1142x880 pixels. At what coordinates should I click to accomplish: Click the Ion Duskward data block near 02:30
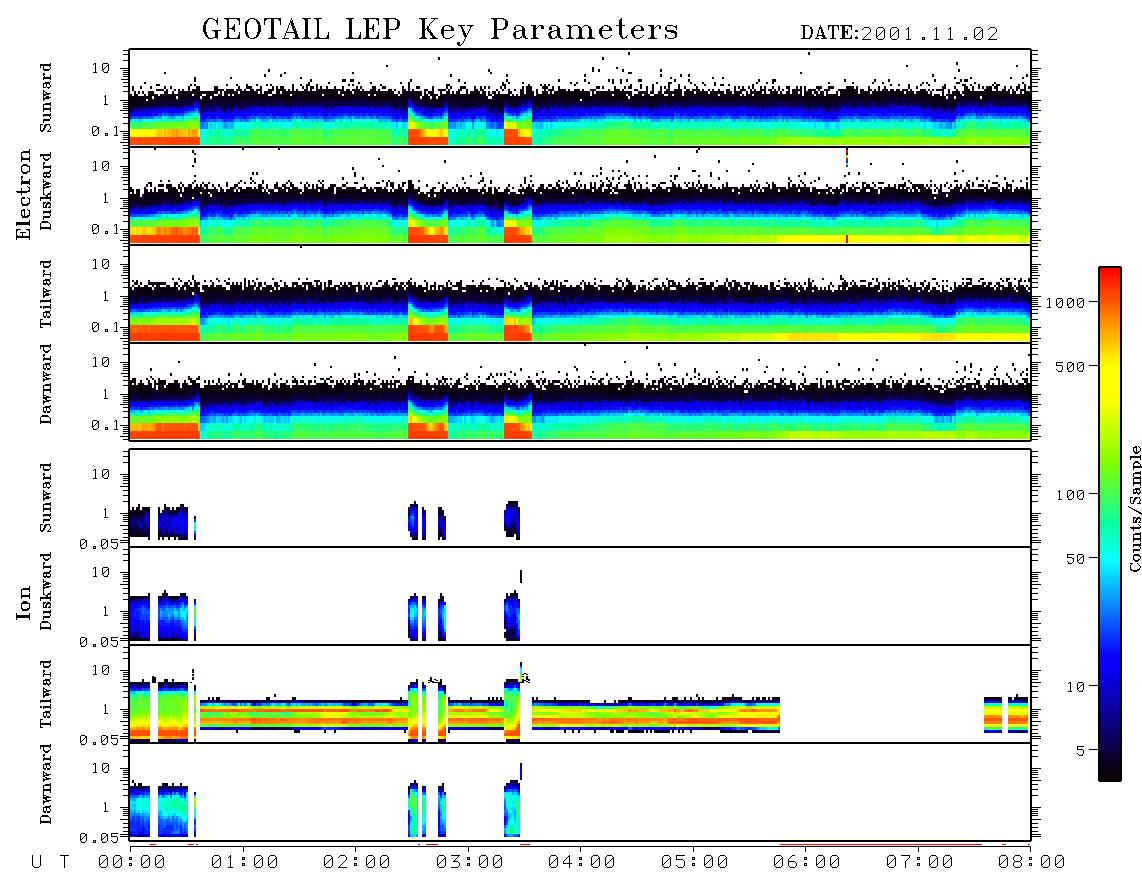click(414, 617)
